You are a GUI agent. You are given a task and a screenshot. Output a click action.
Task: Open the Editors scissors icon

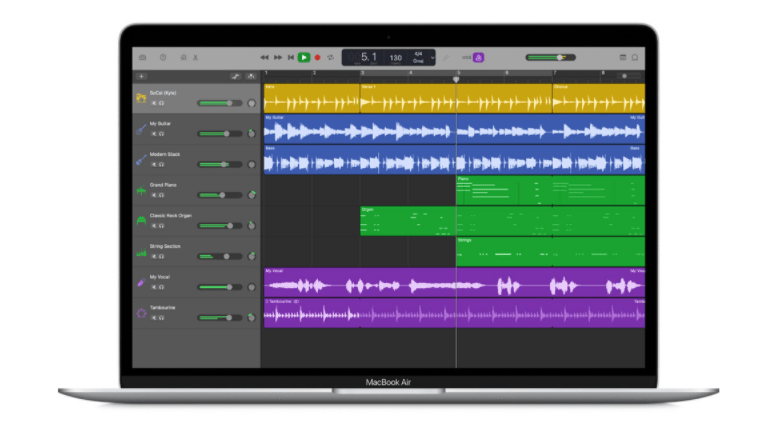195,58
